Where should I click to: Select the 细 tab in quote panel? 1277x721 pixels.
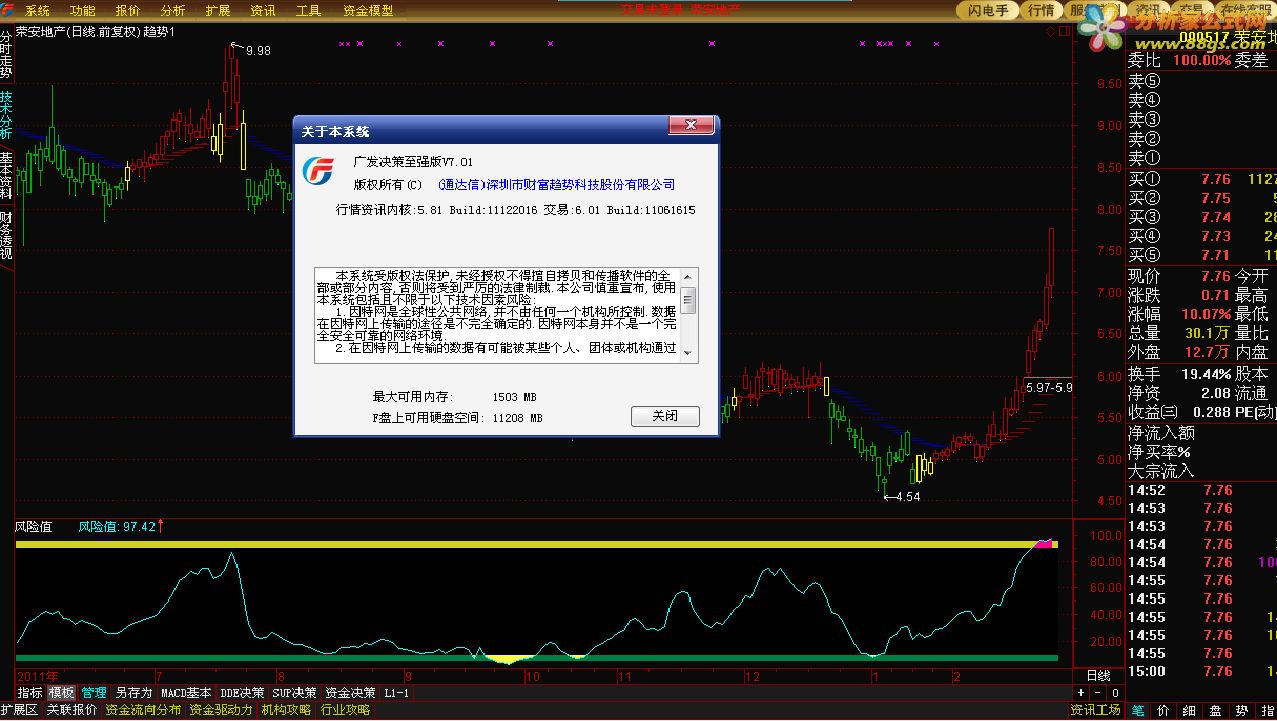point(1189,710)
